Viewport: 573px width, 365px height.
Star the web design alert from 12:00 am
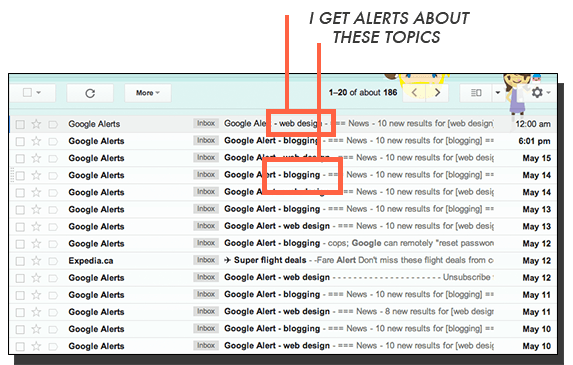coord(36,124)
